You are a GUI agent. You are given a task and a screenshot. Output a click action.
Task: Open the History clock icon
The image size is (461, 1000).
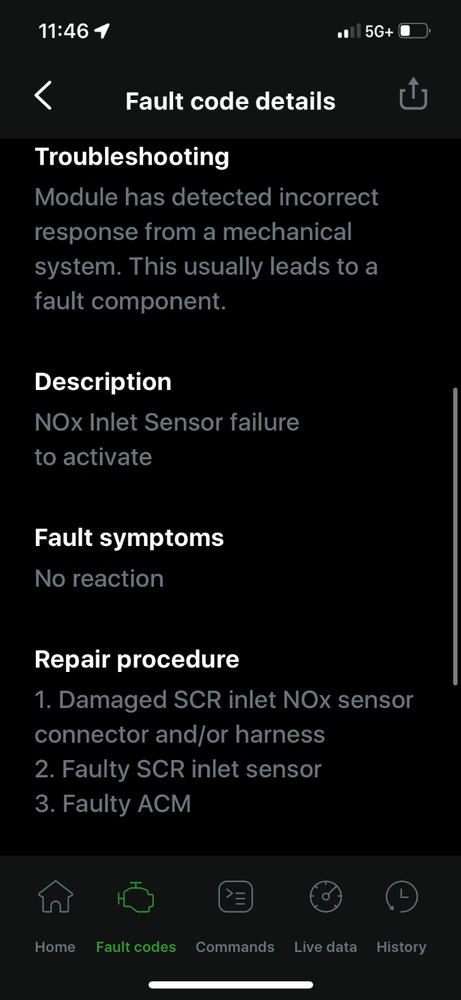(x=402, y=897)
